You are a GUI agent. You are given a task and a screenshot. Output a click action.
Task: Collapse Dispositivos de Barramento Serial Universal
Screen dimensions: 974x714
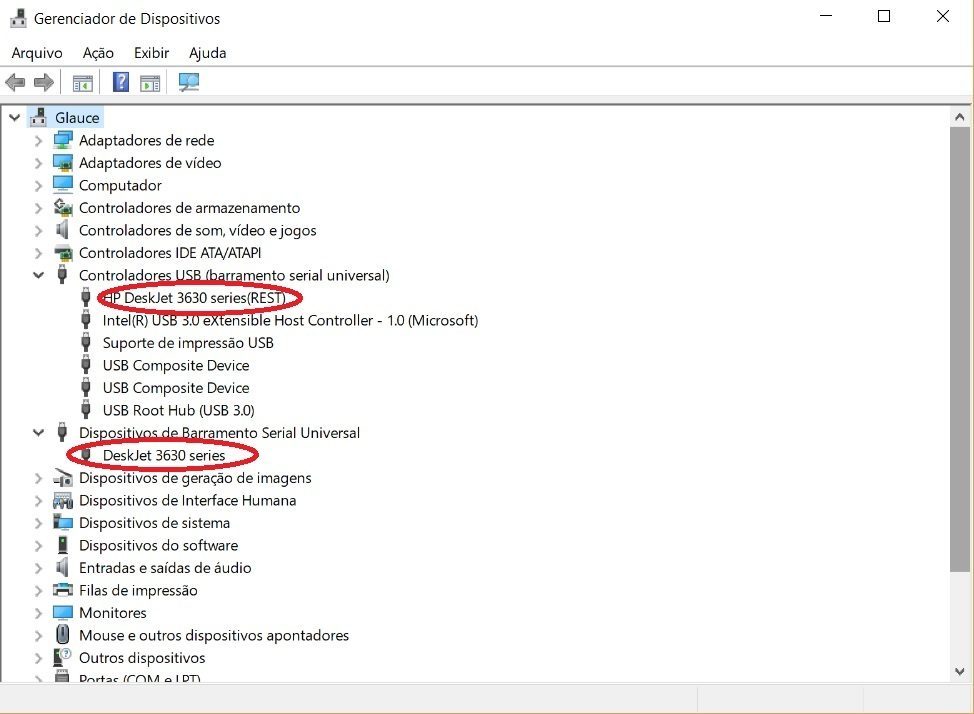(x=38, y=433)
